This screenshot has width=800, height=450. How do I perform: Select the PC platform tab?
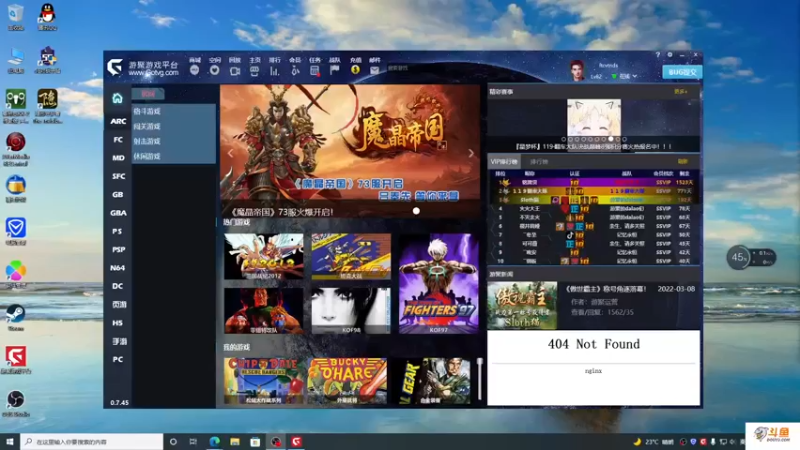click(x=118, y=359)
